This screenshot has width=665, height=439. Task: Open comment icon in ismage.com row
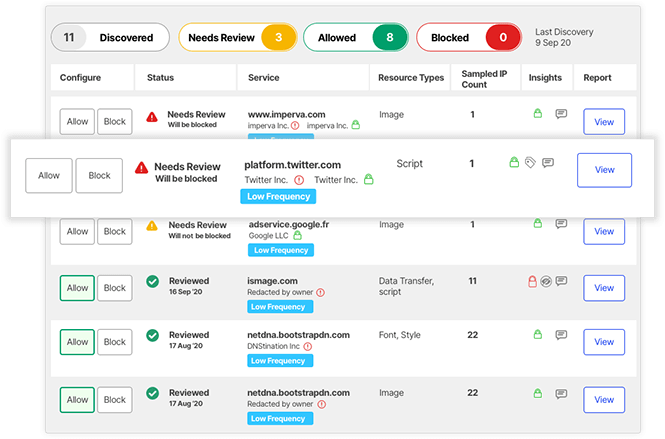562,281
